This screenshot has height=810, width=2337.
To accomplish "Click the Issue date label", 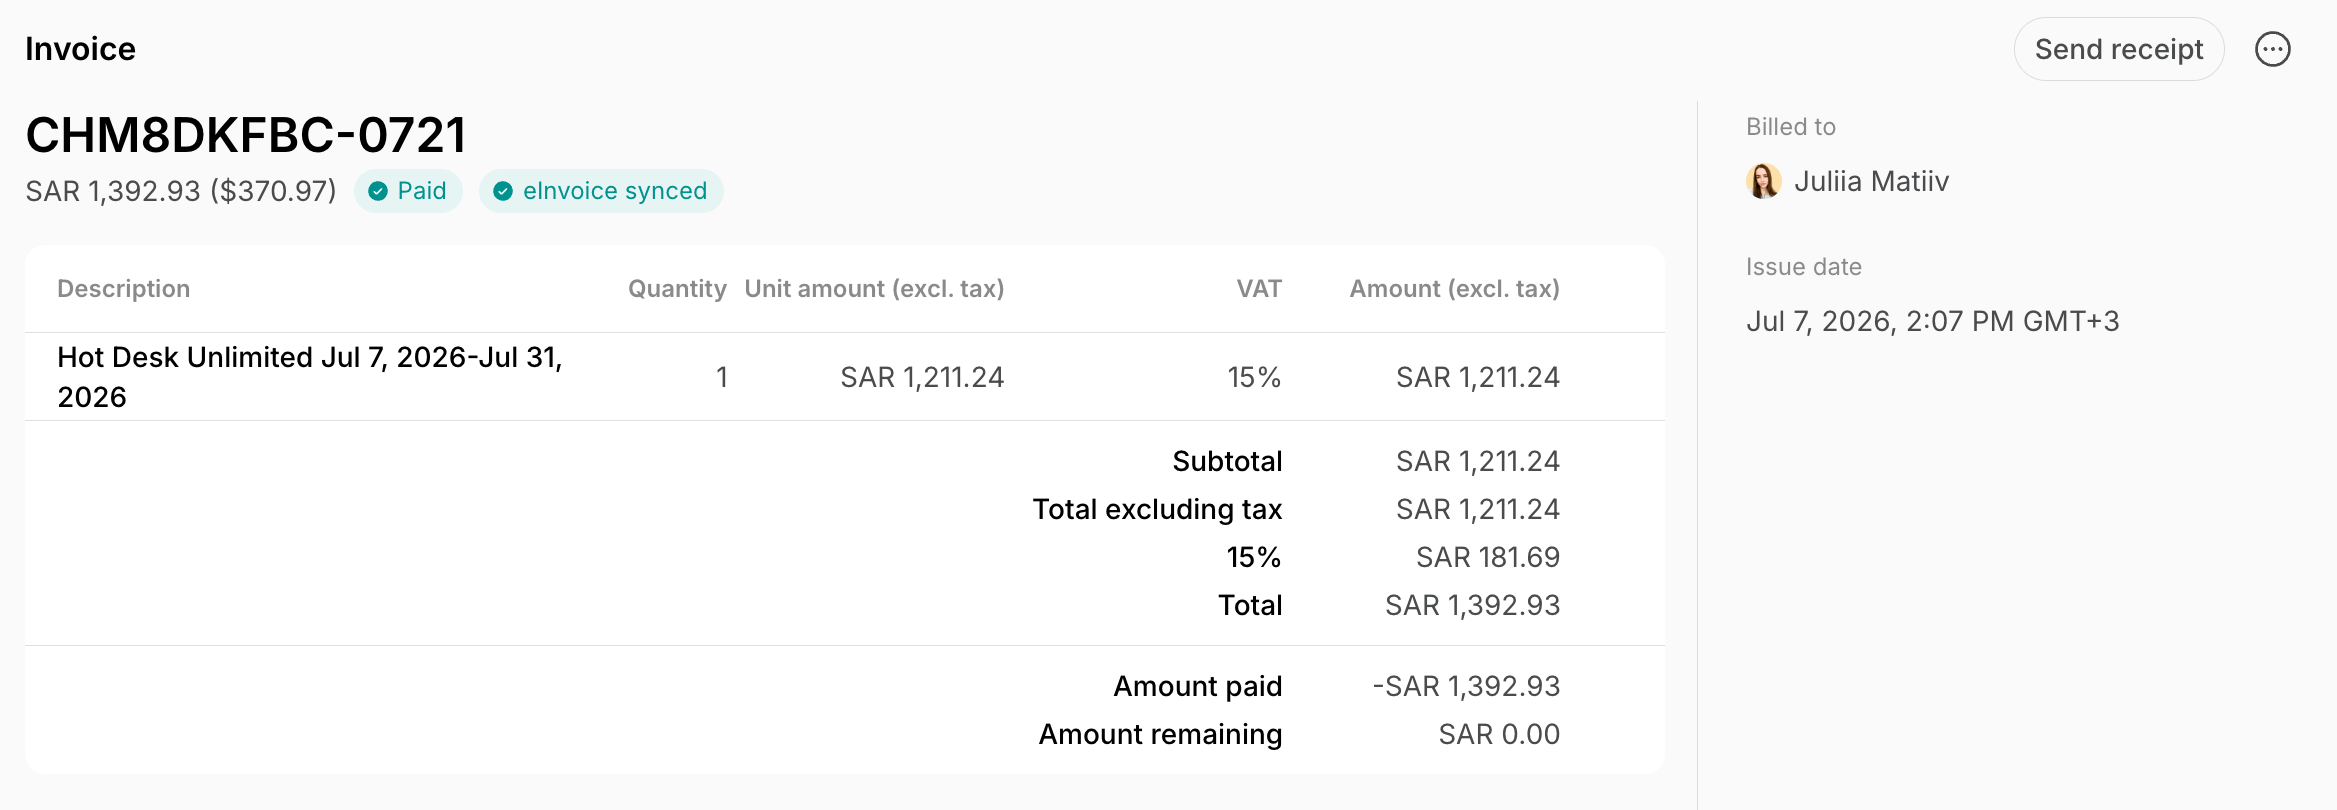I will pyautogui.click(x=1804, y=267).
